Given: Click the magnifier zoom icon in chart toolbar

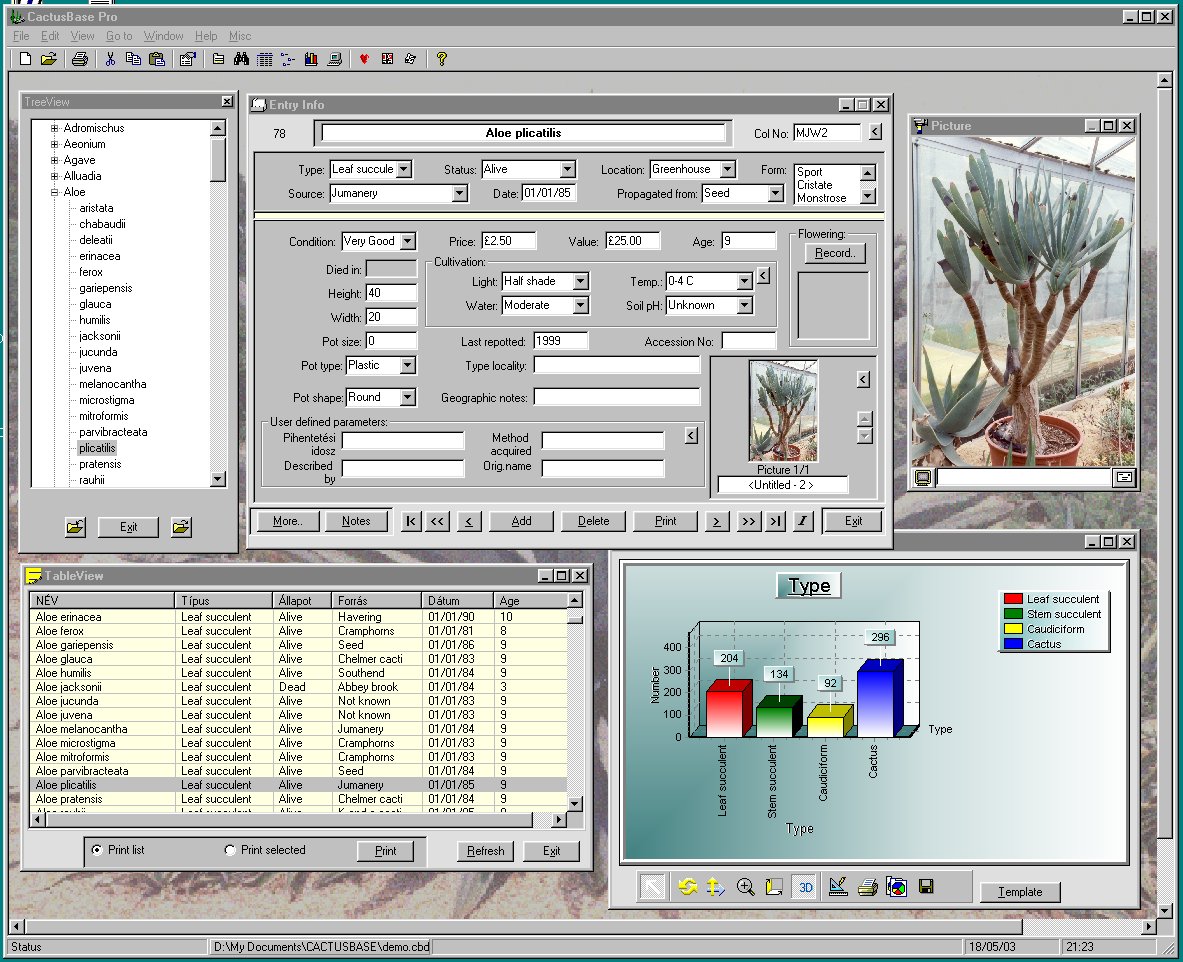Looking at the screenshot, I should (x=745, y=887).
